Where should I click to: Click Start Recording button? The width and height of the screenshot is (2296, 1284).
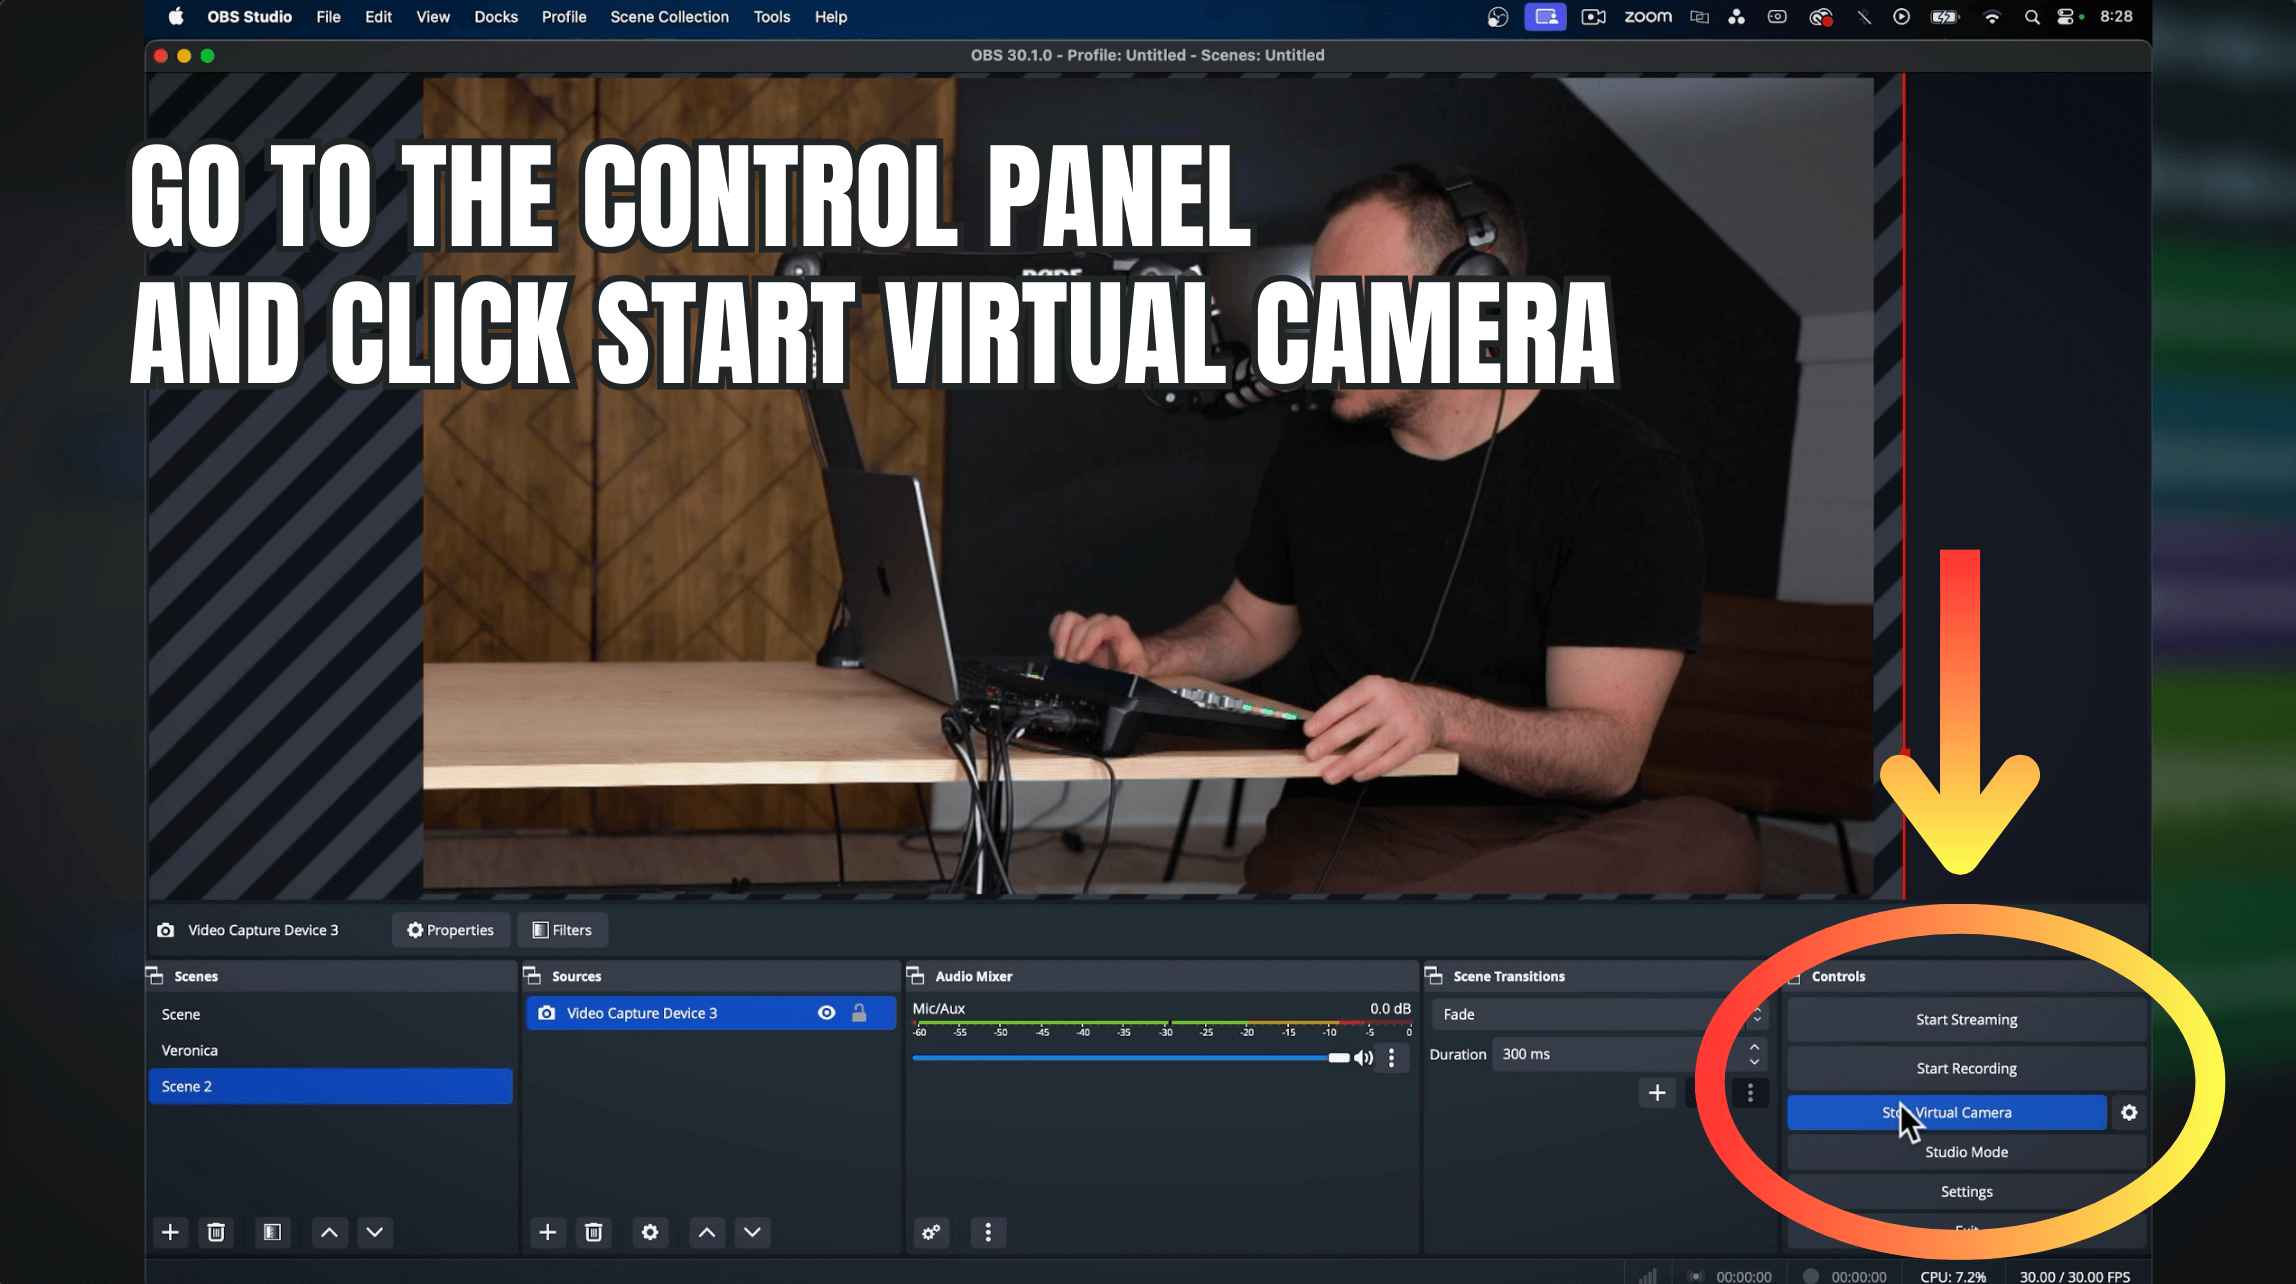(1965, 1068)
